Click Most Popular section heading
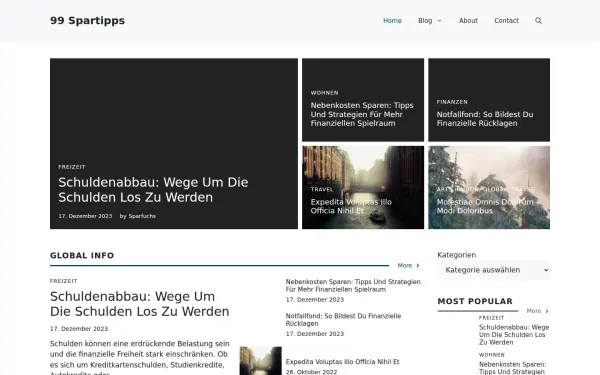The height and width of the screenshot is (375, 600). (475, 301)
